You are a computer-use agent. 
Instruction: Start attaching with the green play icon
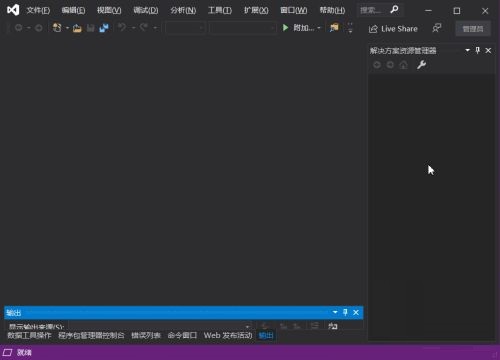[285, 28]
